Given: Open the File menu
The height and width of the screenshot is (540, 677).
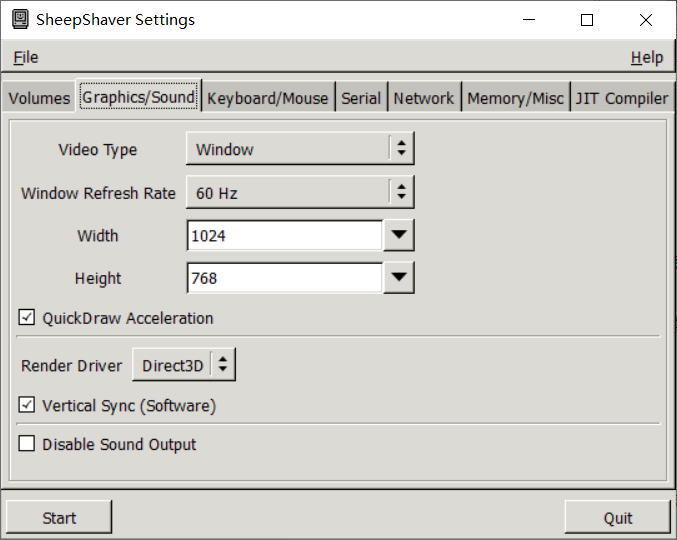Looking at the screenshot, I should pyautogui.click(x=26, y=58).
